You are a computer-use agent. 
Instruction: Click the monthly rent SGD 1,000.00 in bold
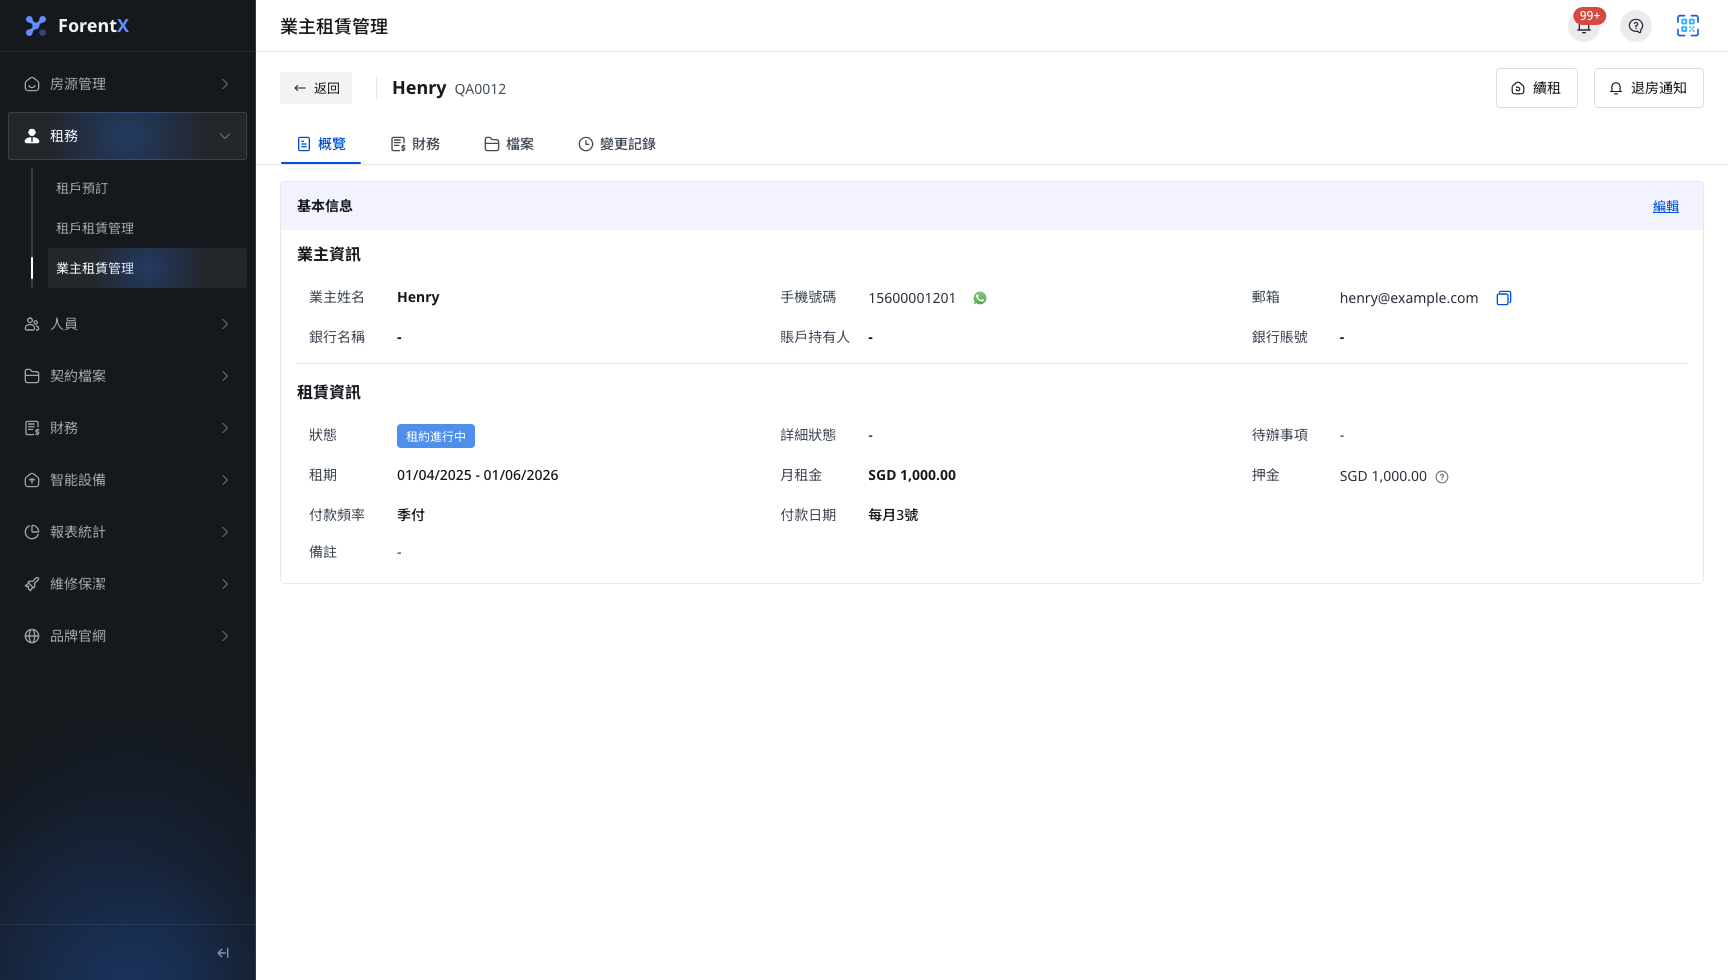pos(912,475)
